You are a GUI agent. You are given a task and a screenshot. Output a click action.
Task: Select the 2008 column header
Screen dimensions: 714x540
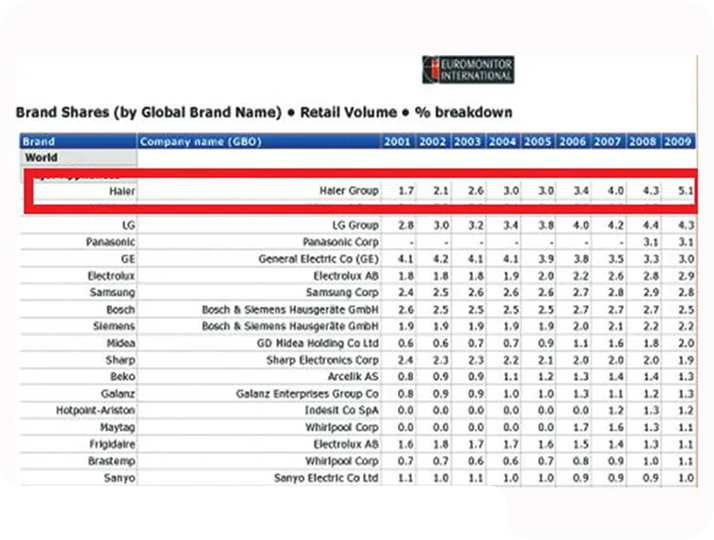643,141
